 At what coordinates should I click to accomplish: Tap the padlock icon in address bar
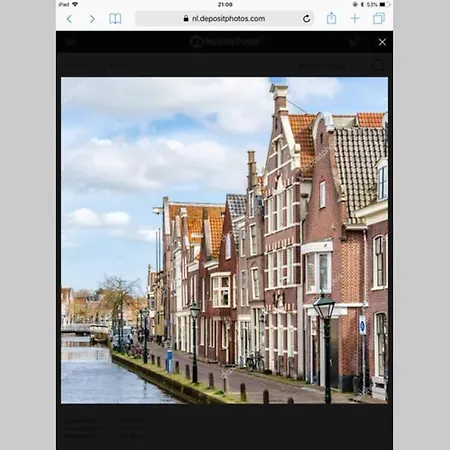[x=186, y=19]
